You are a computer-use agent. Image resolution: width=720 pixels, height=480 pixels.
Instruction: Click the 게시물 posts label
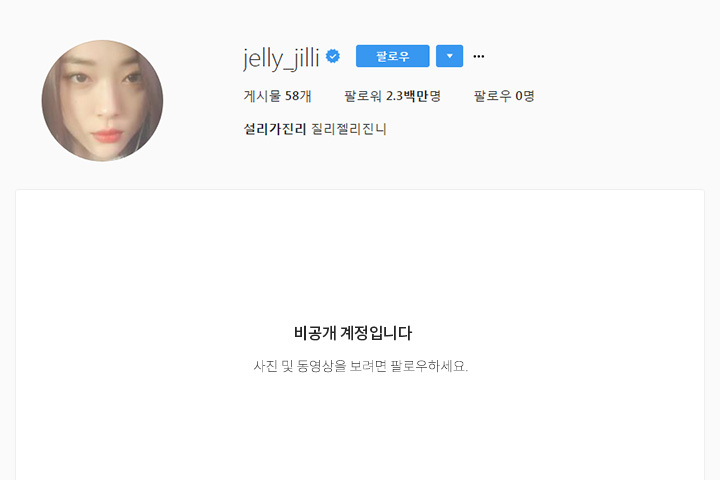(262, 96)
